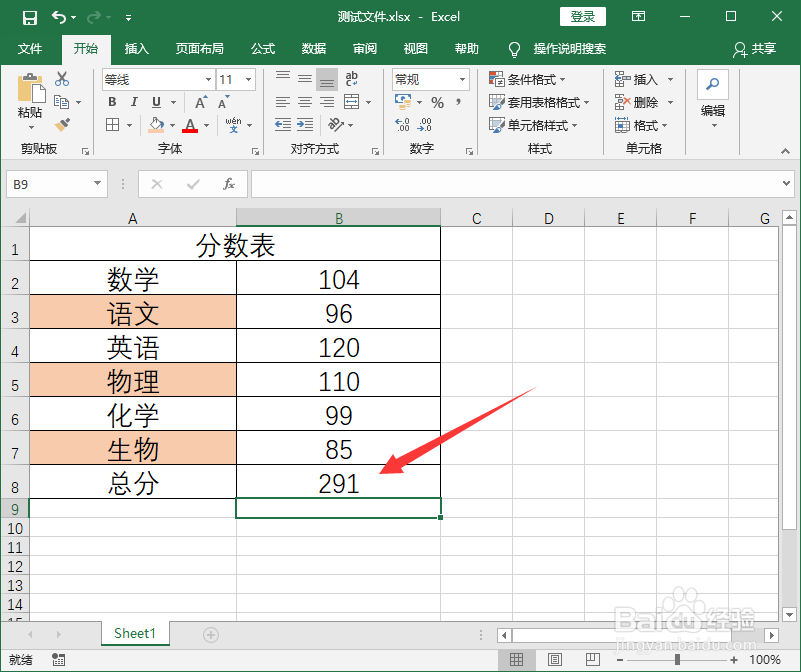
Task: Open the fill color dropdown arrow
Action: (173, 125)
